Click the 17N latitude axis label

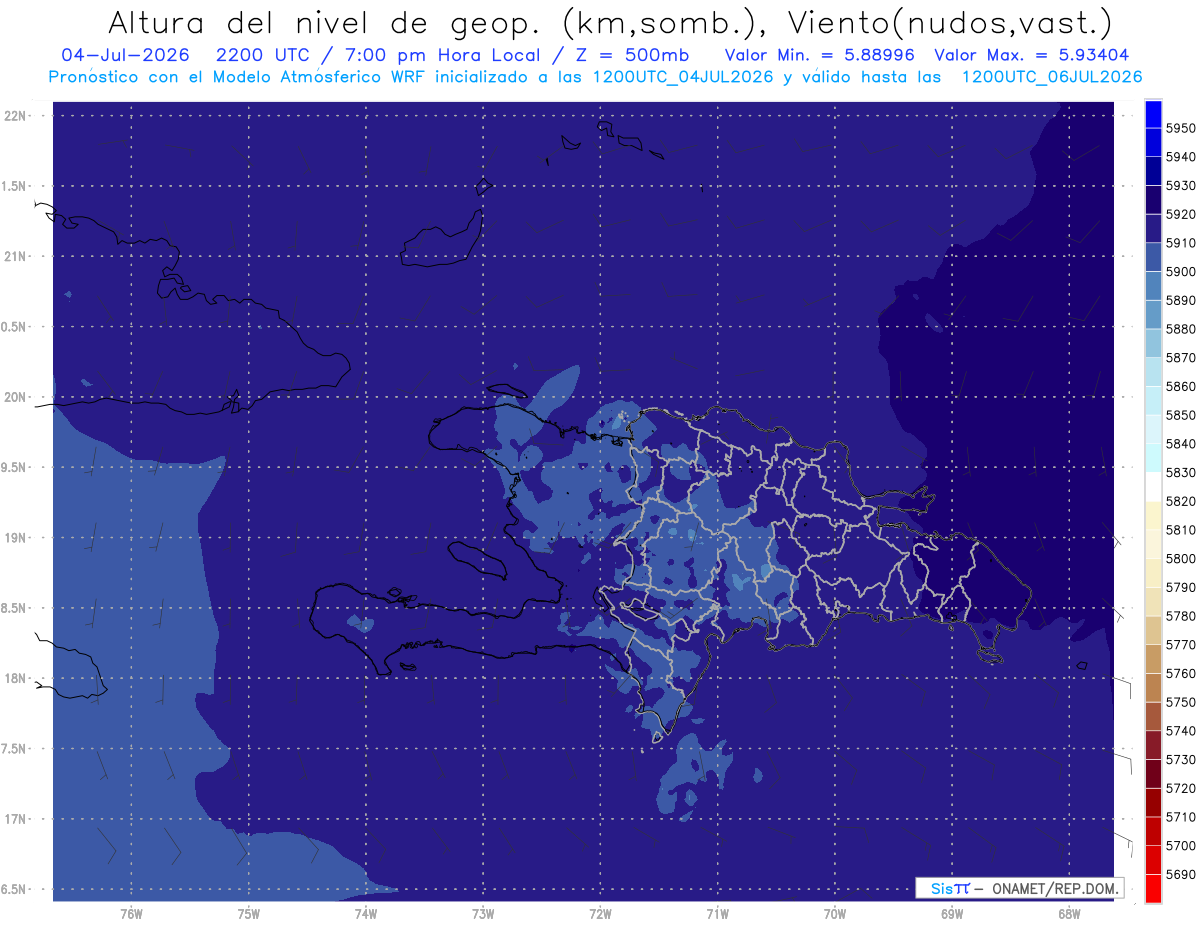click(14, 819)
